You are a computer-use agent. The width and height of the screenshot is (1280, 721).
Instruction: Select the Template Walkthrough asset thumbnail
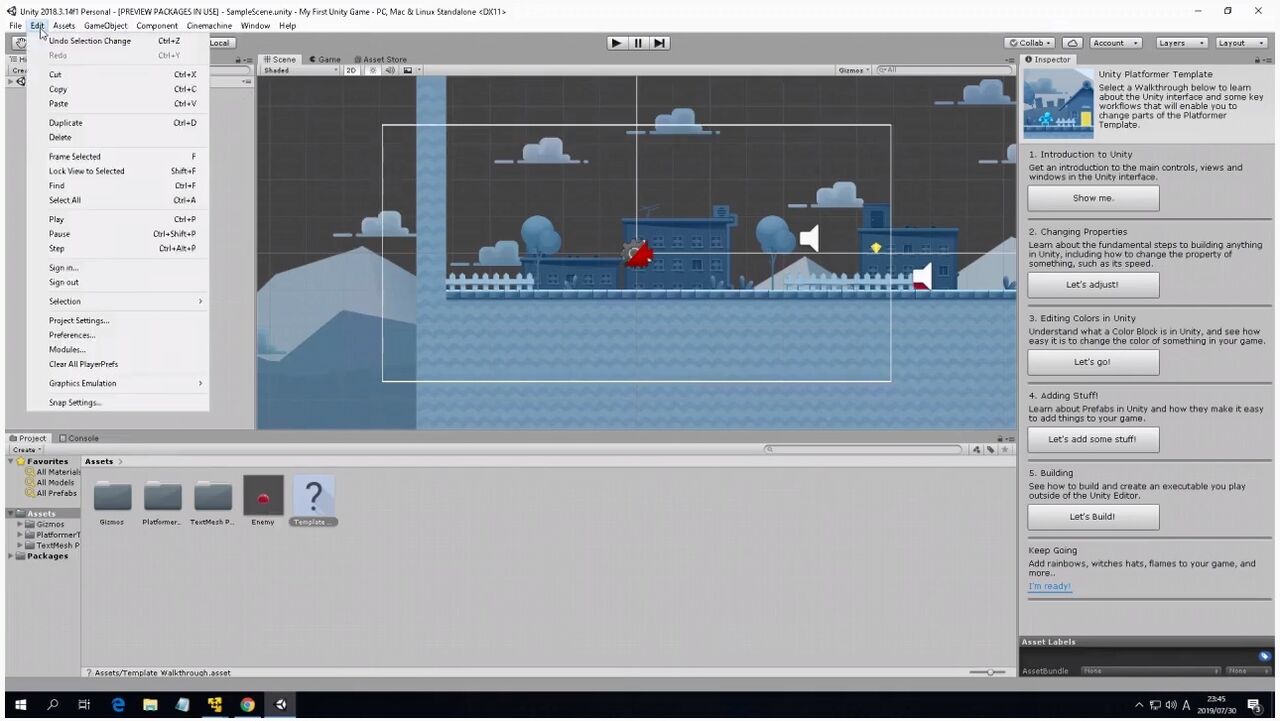313,495
